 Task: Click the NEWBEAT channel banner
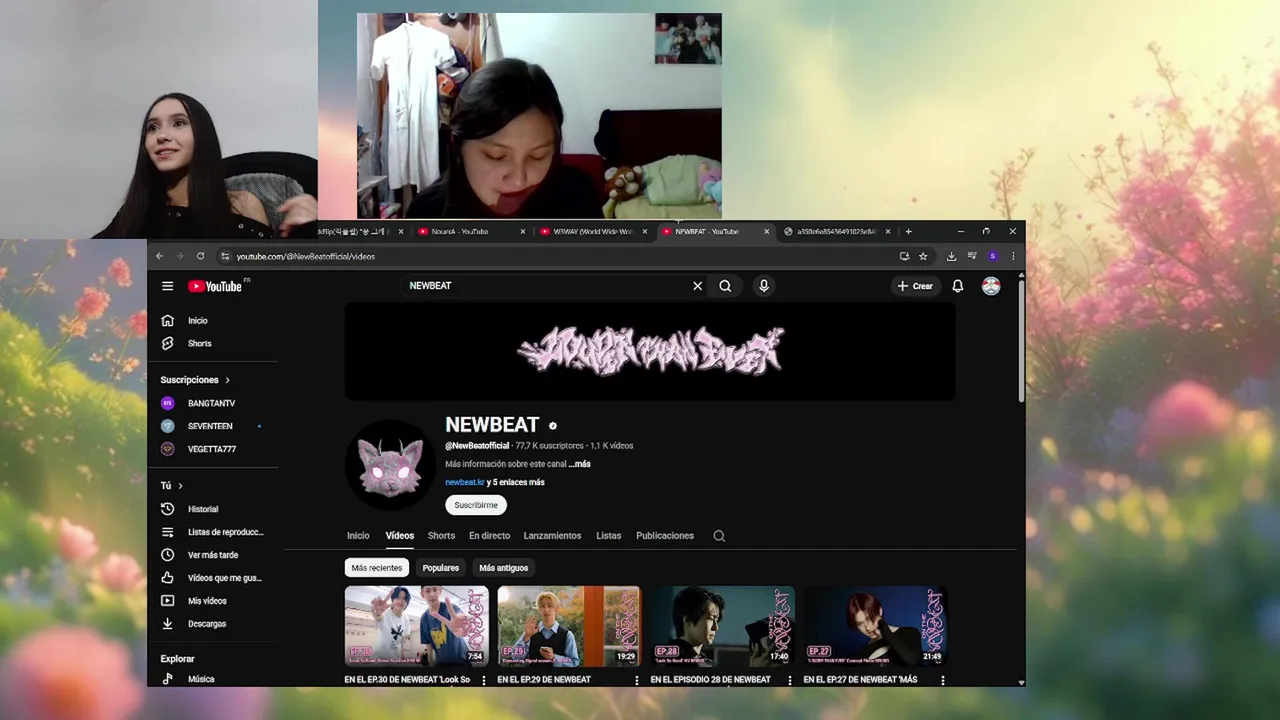click(650, 351)
